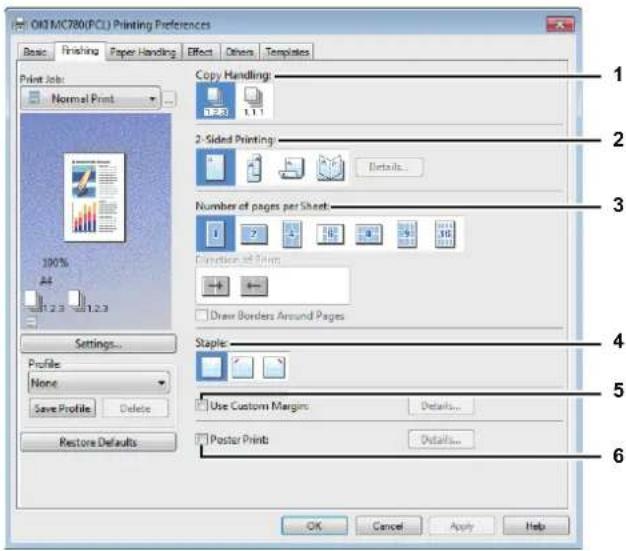Select 8 pages per sheet icon

tap(368, 234)
